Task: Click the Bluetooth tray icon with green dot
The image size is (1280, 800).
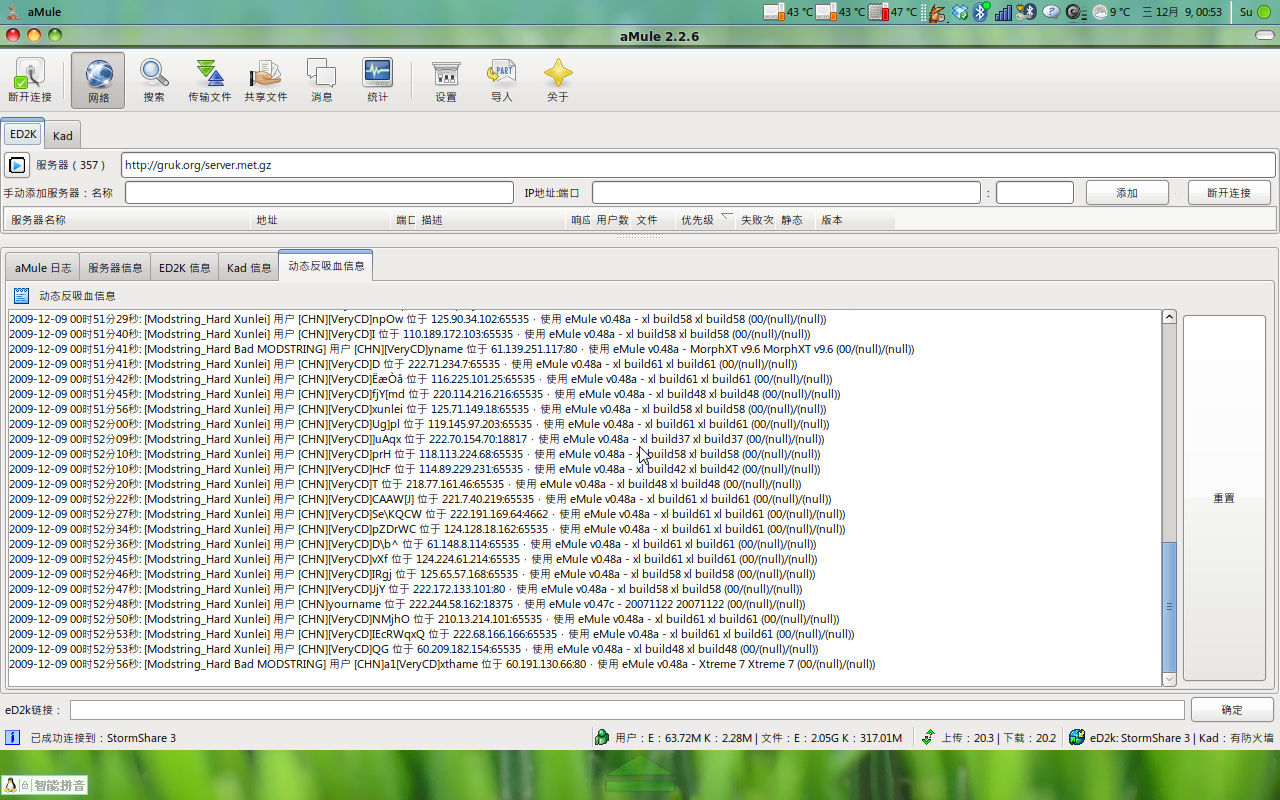Action: tap(982, 12)
